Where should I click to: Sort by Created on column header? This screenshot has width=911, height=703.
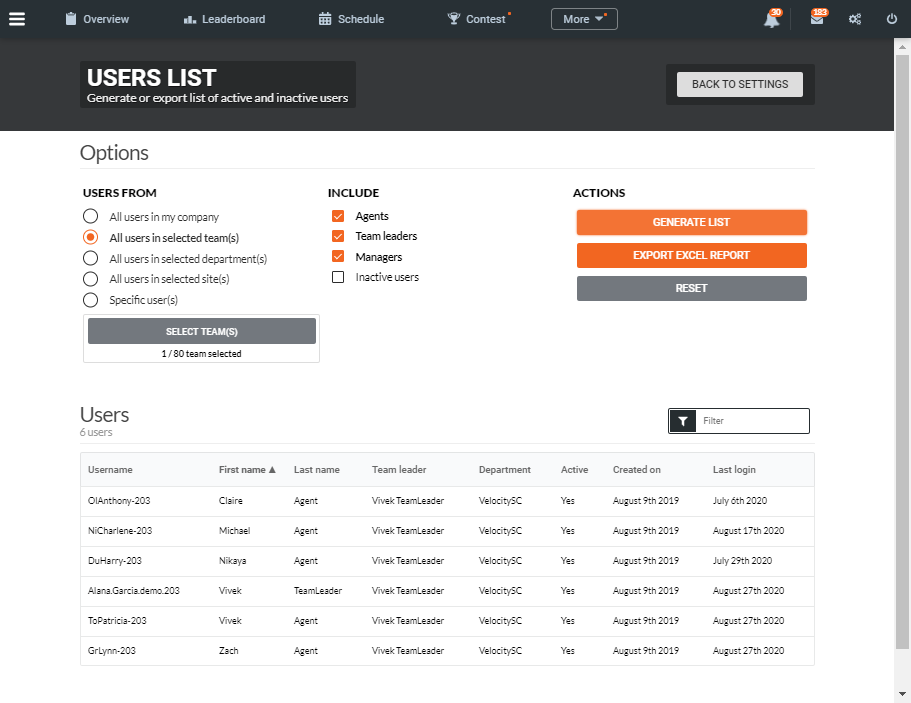coord(636,469)
